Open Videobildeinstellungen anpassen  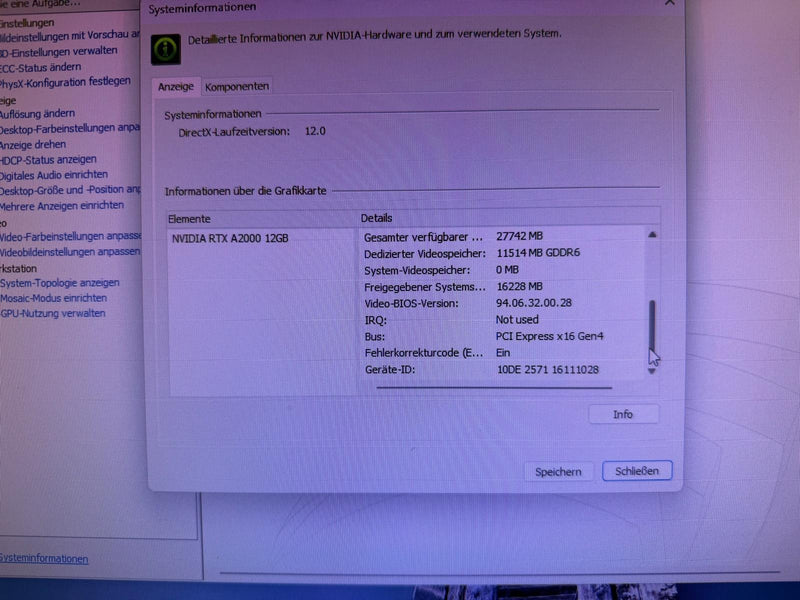point(70,252)
